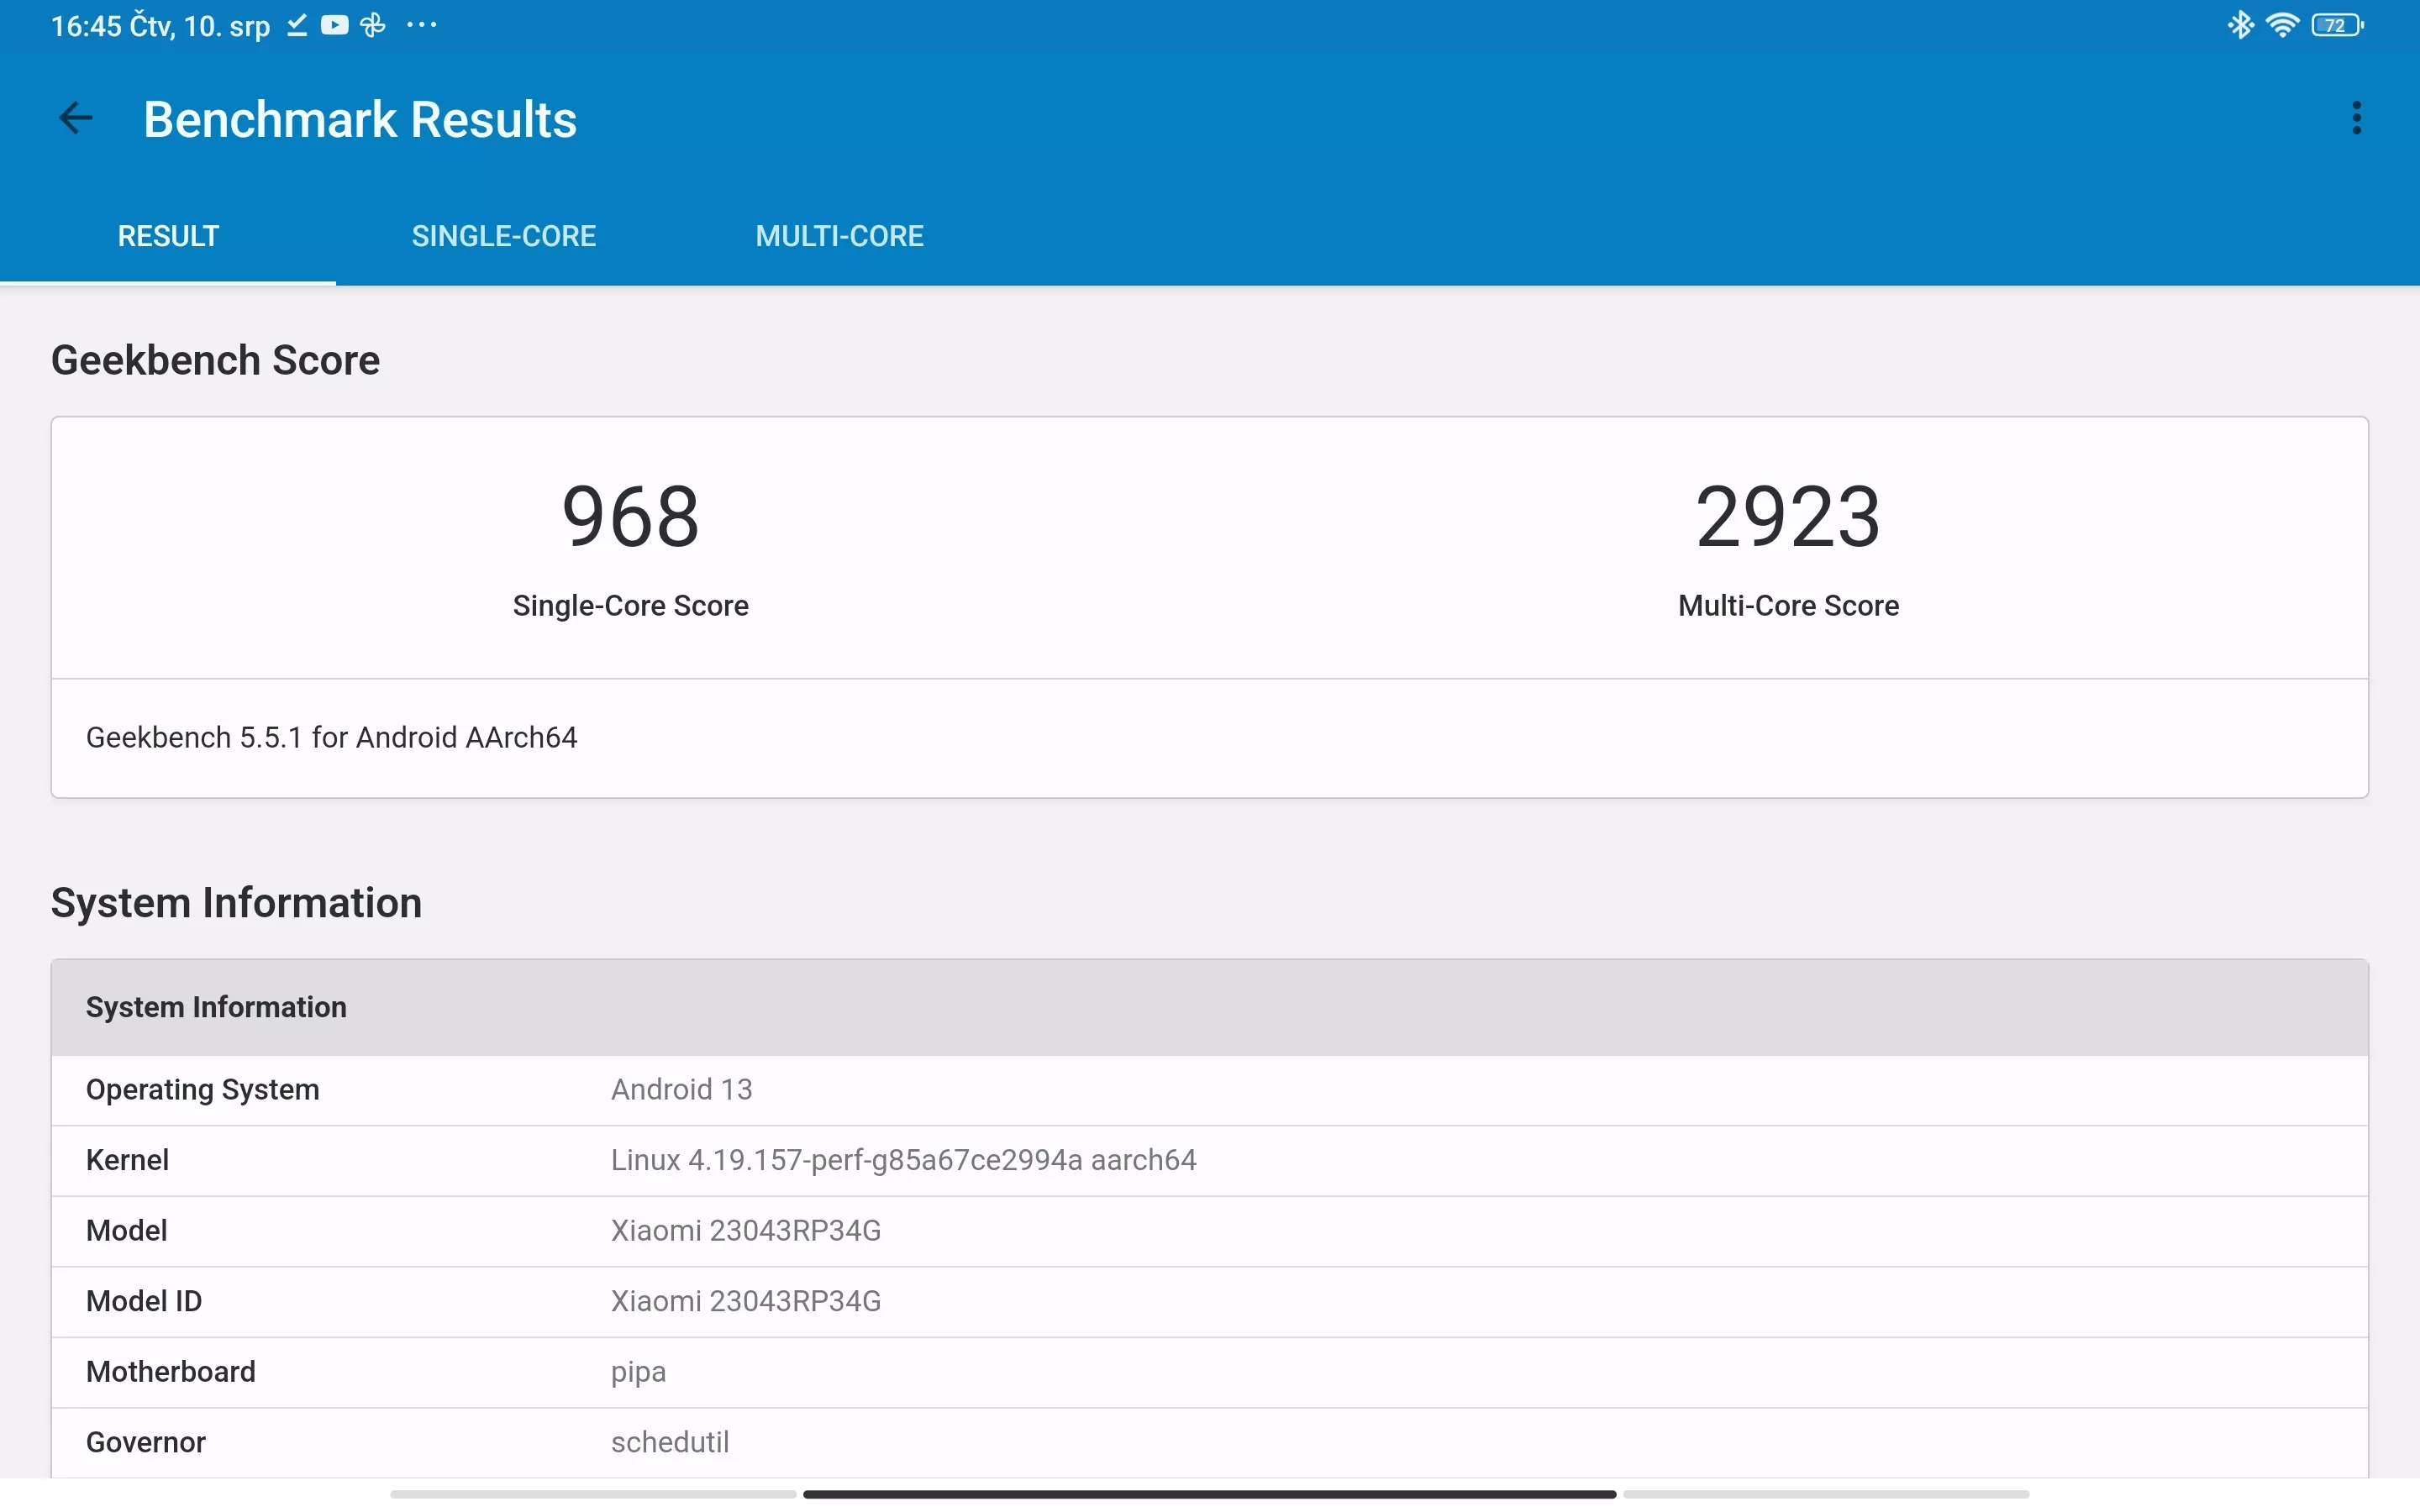This screenshot has height=1512, width=2420.
Task: Tap the Single-Core Score label
Action: tap(631, 605)
